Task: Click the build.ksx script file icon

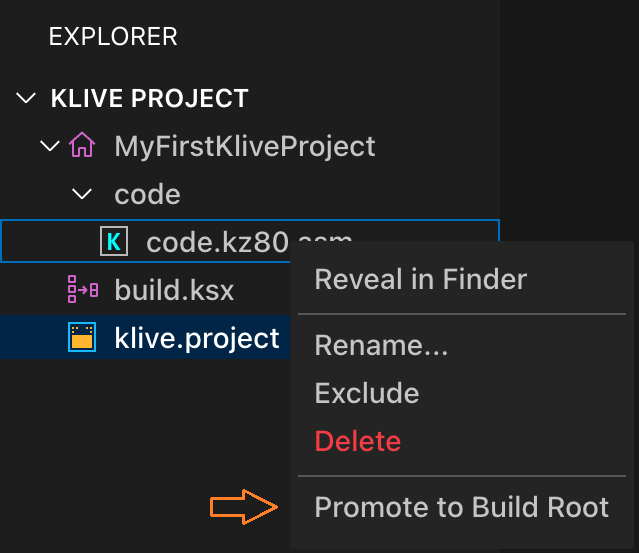Action: point(83,289)
